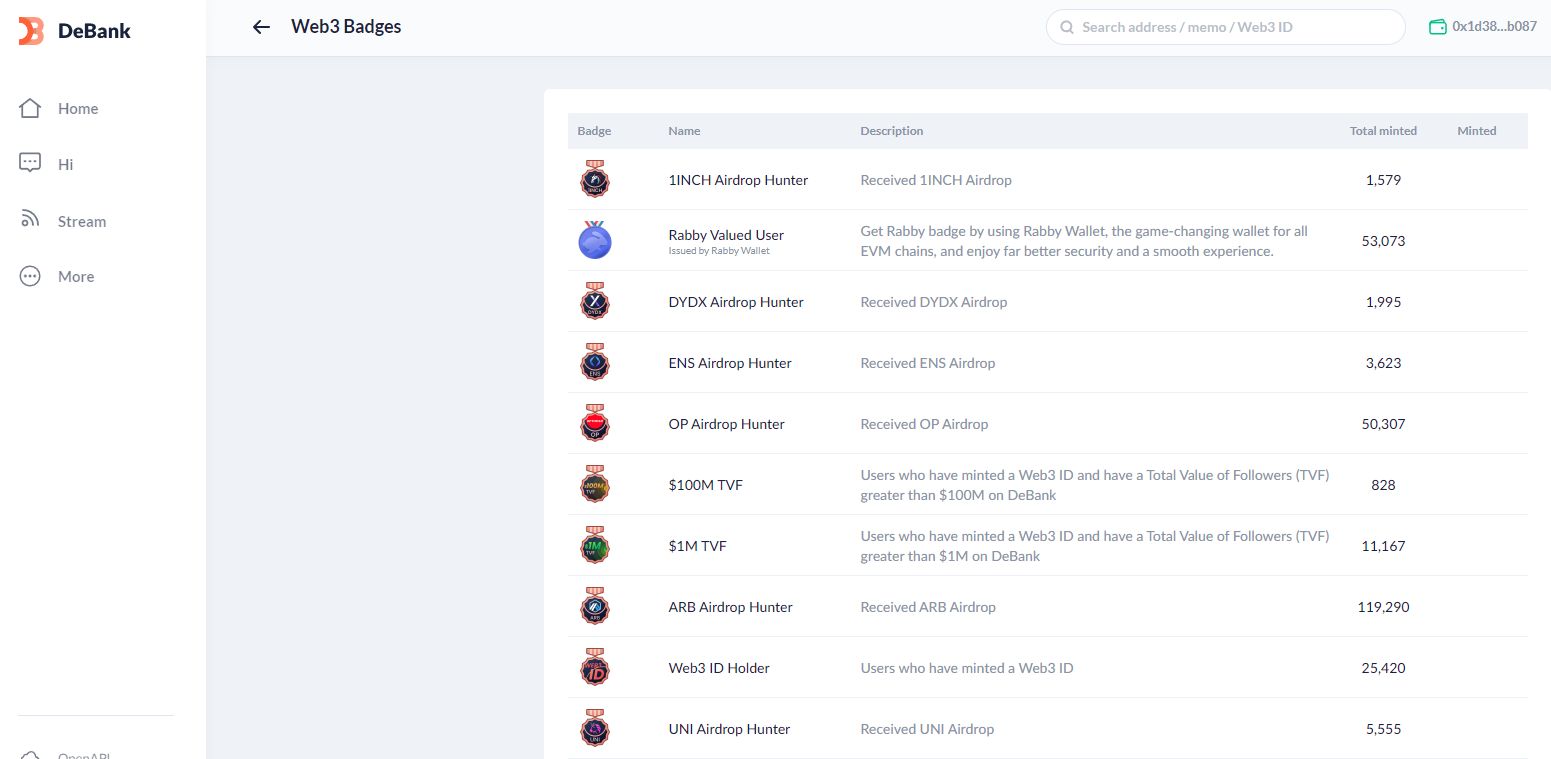Viewport: 1551px width, 759px height.
Task: Click the total minted value 11,167
Action: (1383, 546)
